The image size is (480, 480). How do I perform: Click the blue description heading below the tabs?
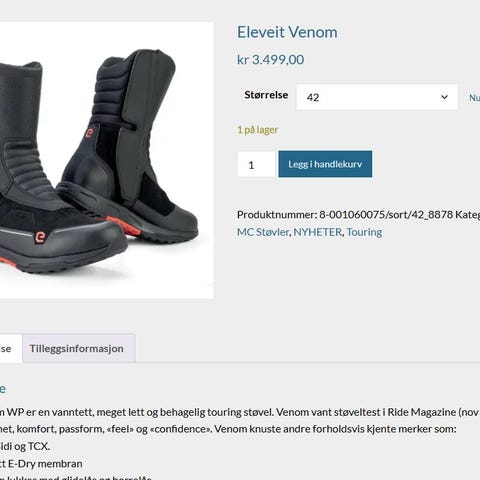pyautogui.click(x=3, y=389)
